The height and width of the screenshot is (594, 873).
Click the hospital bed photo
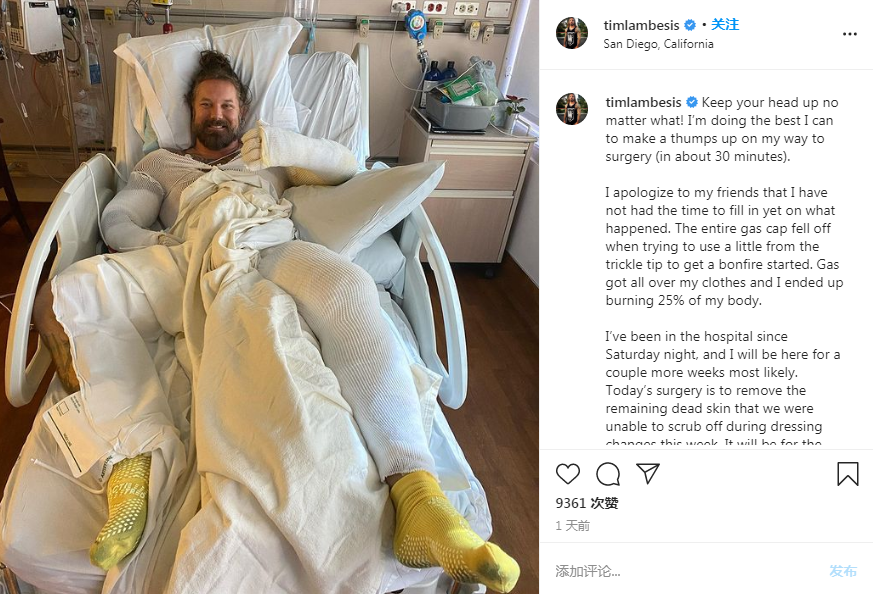269,297
